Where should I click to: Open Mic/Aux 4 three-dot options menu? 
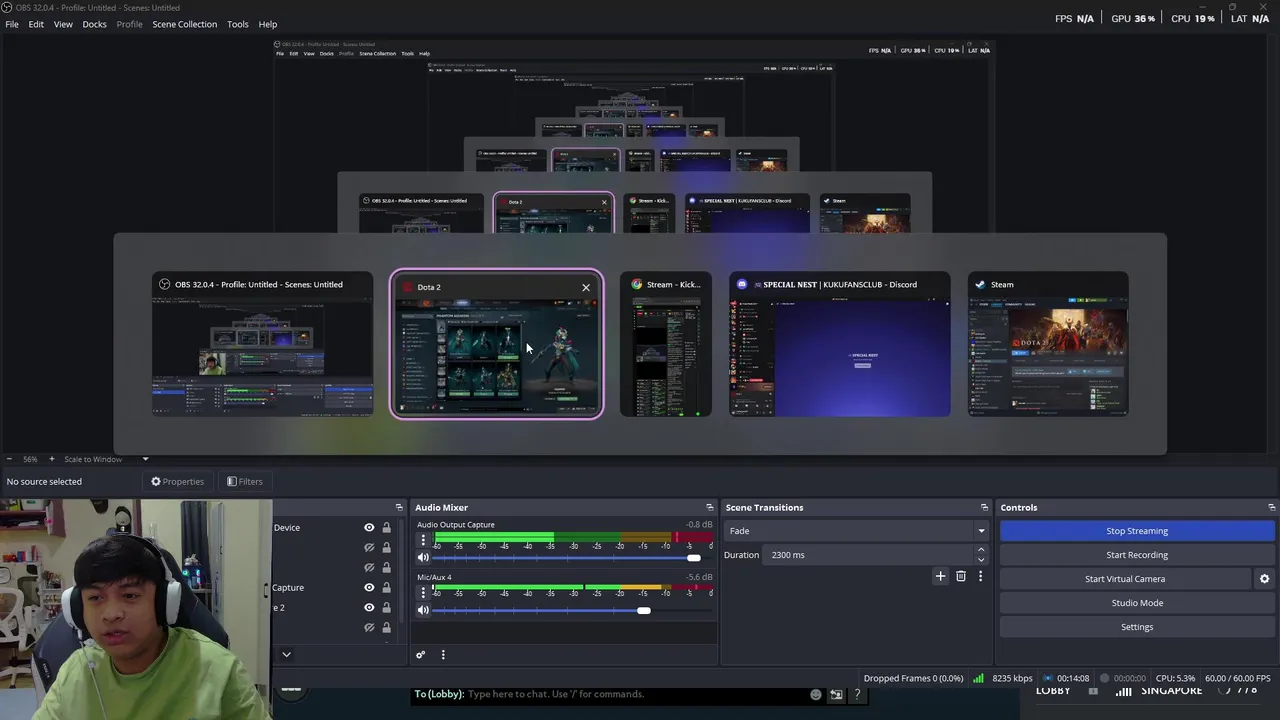pyautogui.click(x=423, y=592)
